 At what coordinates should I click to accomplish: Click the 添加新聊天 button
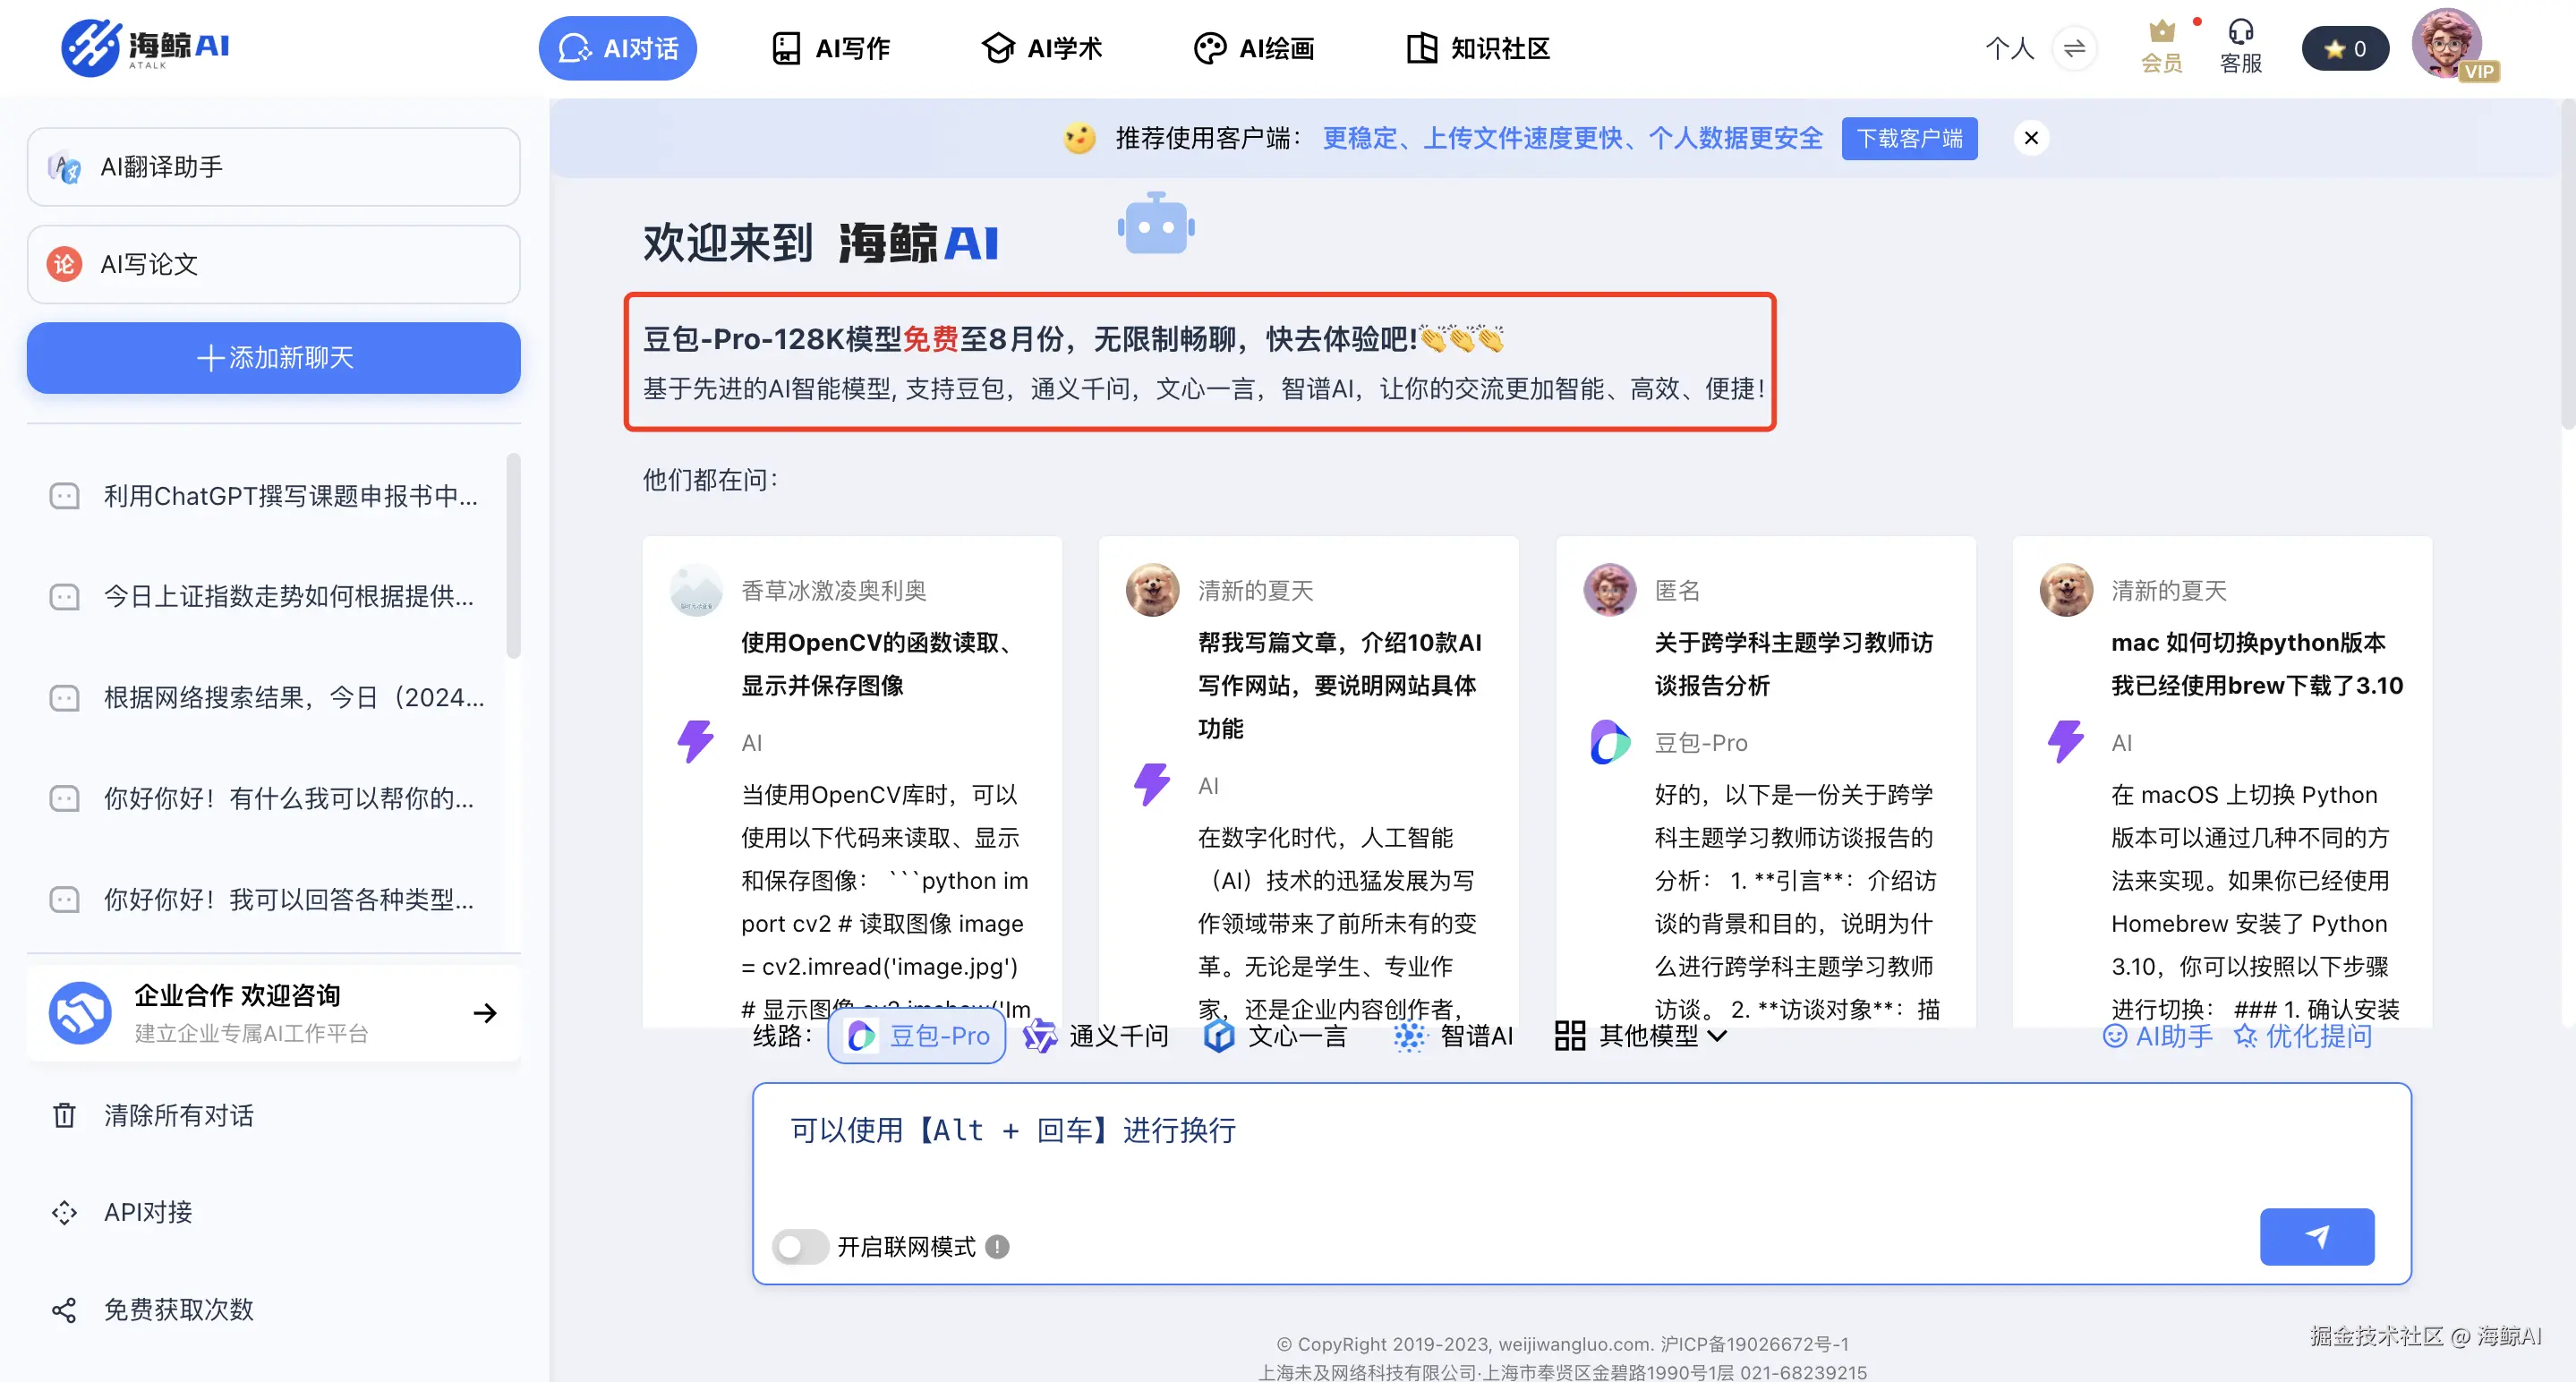tap(273, 358)
